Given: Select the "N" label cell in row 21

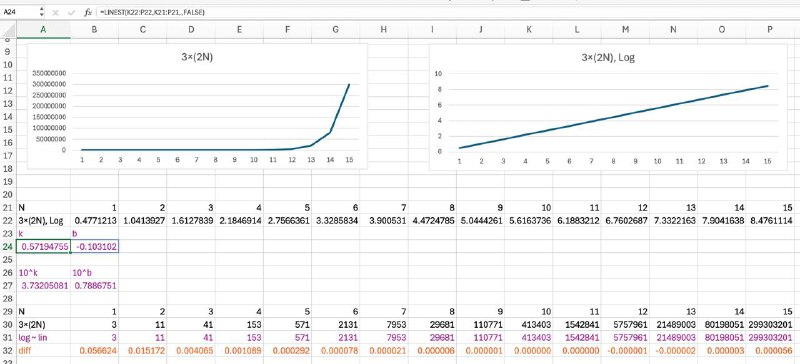Looking at the screenshot, I should (43, 207).
